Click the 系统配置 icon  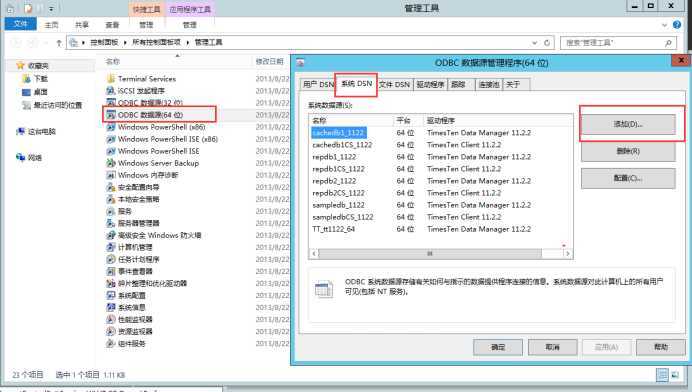111,295
